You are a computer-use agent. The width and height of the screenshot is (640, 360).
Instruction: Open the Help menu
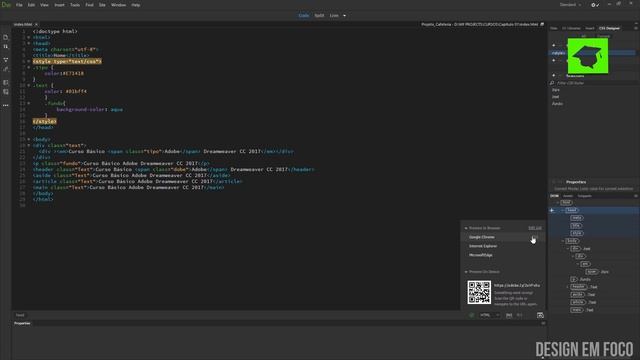click(136, 5)
